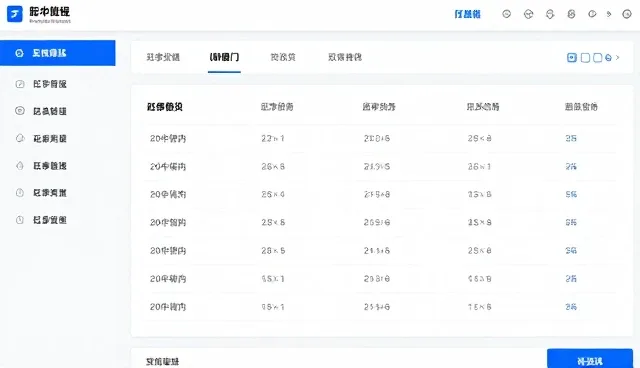640x368 pixels.
Task: Click the square edit icon in the sidebar
Action: [20, 84]
